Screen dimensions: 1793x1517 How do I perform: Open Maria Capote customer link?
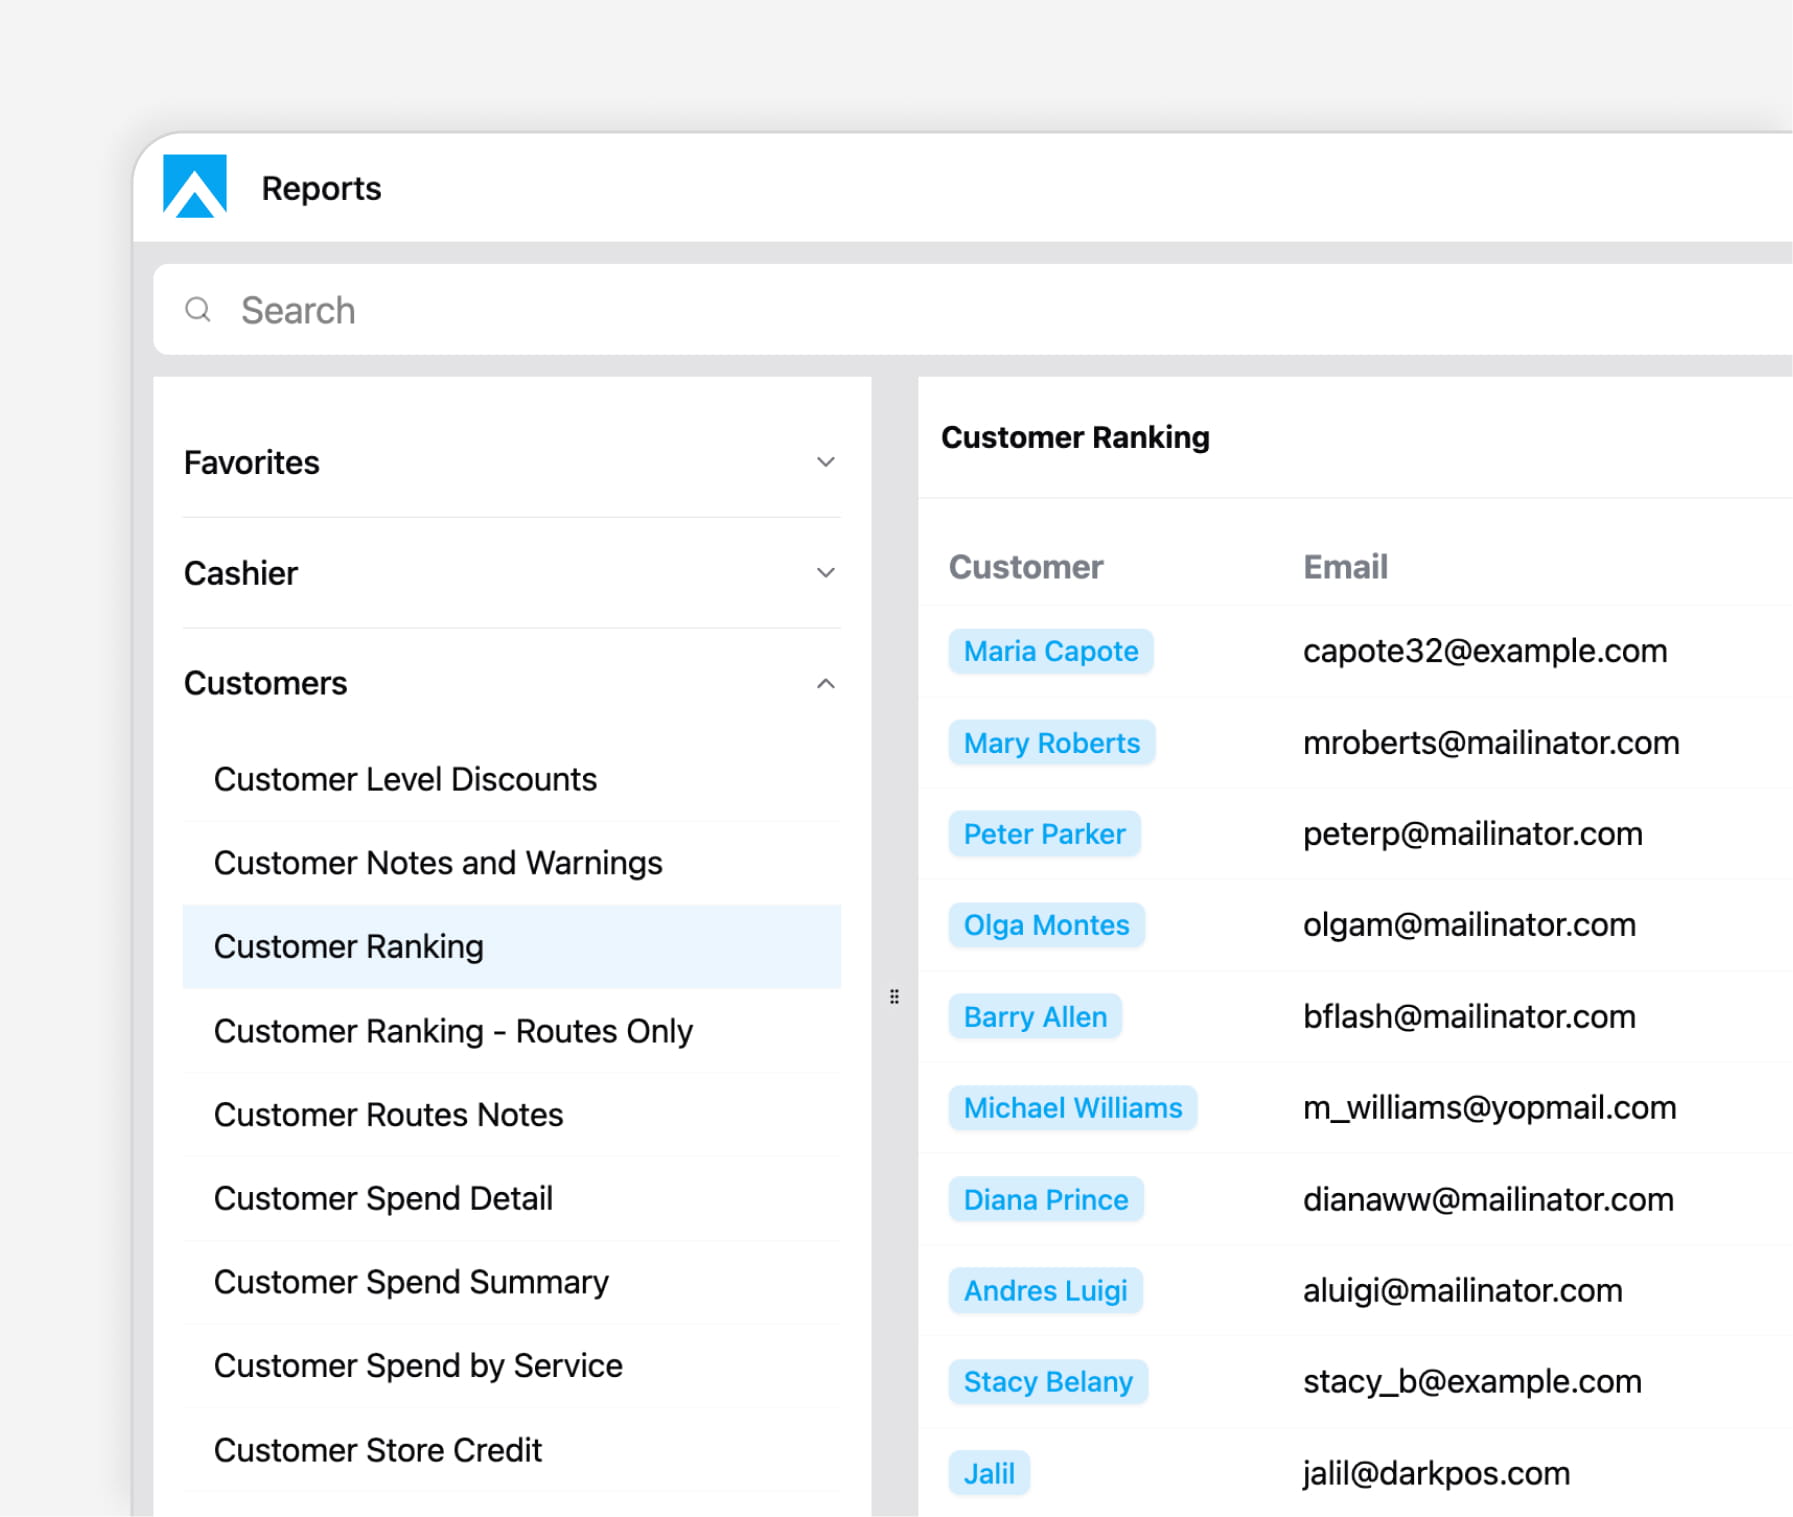coord(1051,651)
